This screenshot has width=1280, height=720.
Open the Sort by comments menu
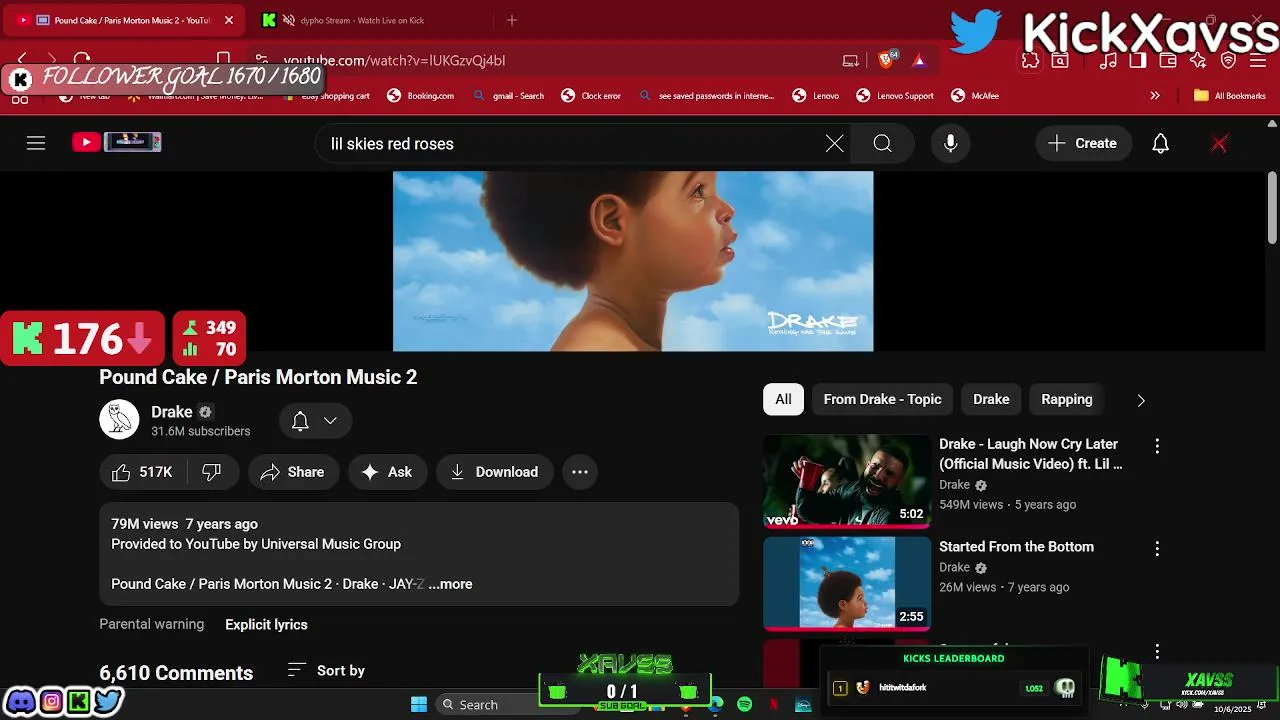click(x=326, y=670)
